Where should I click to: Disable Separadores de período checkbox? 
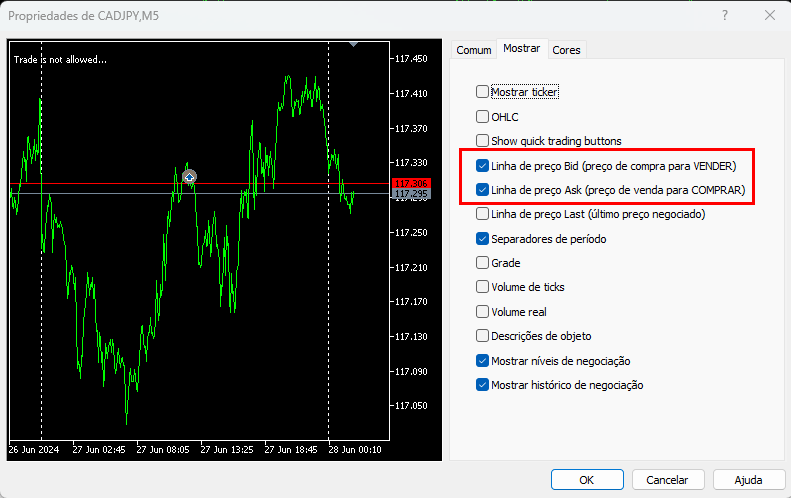[482, 239]
